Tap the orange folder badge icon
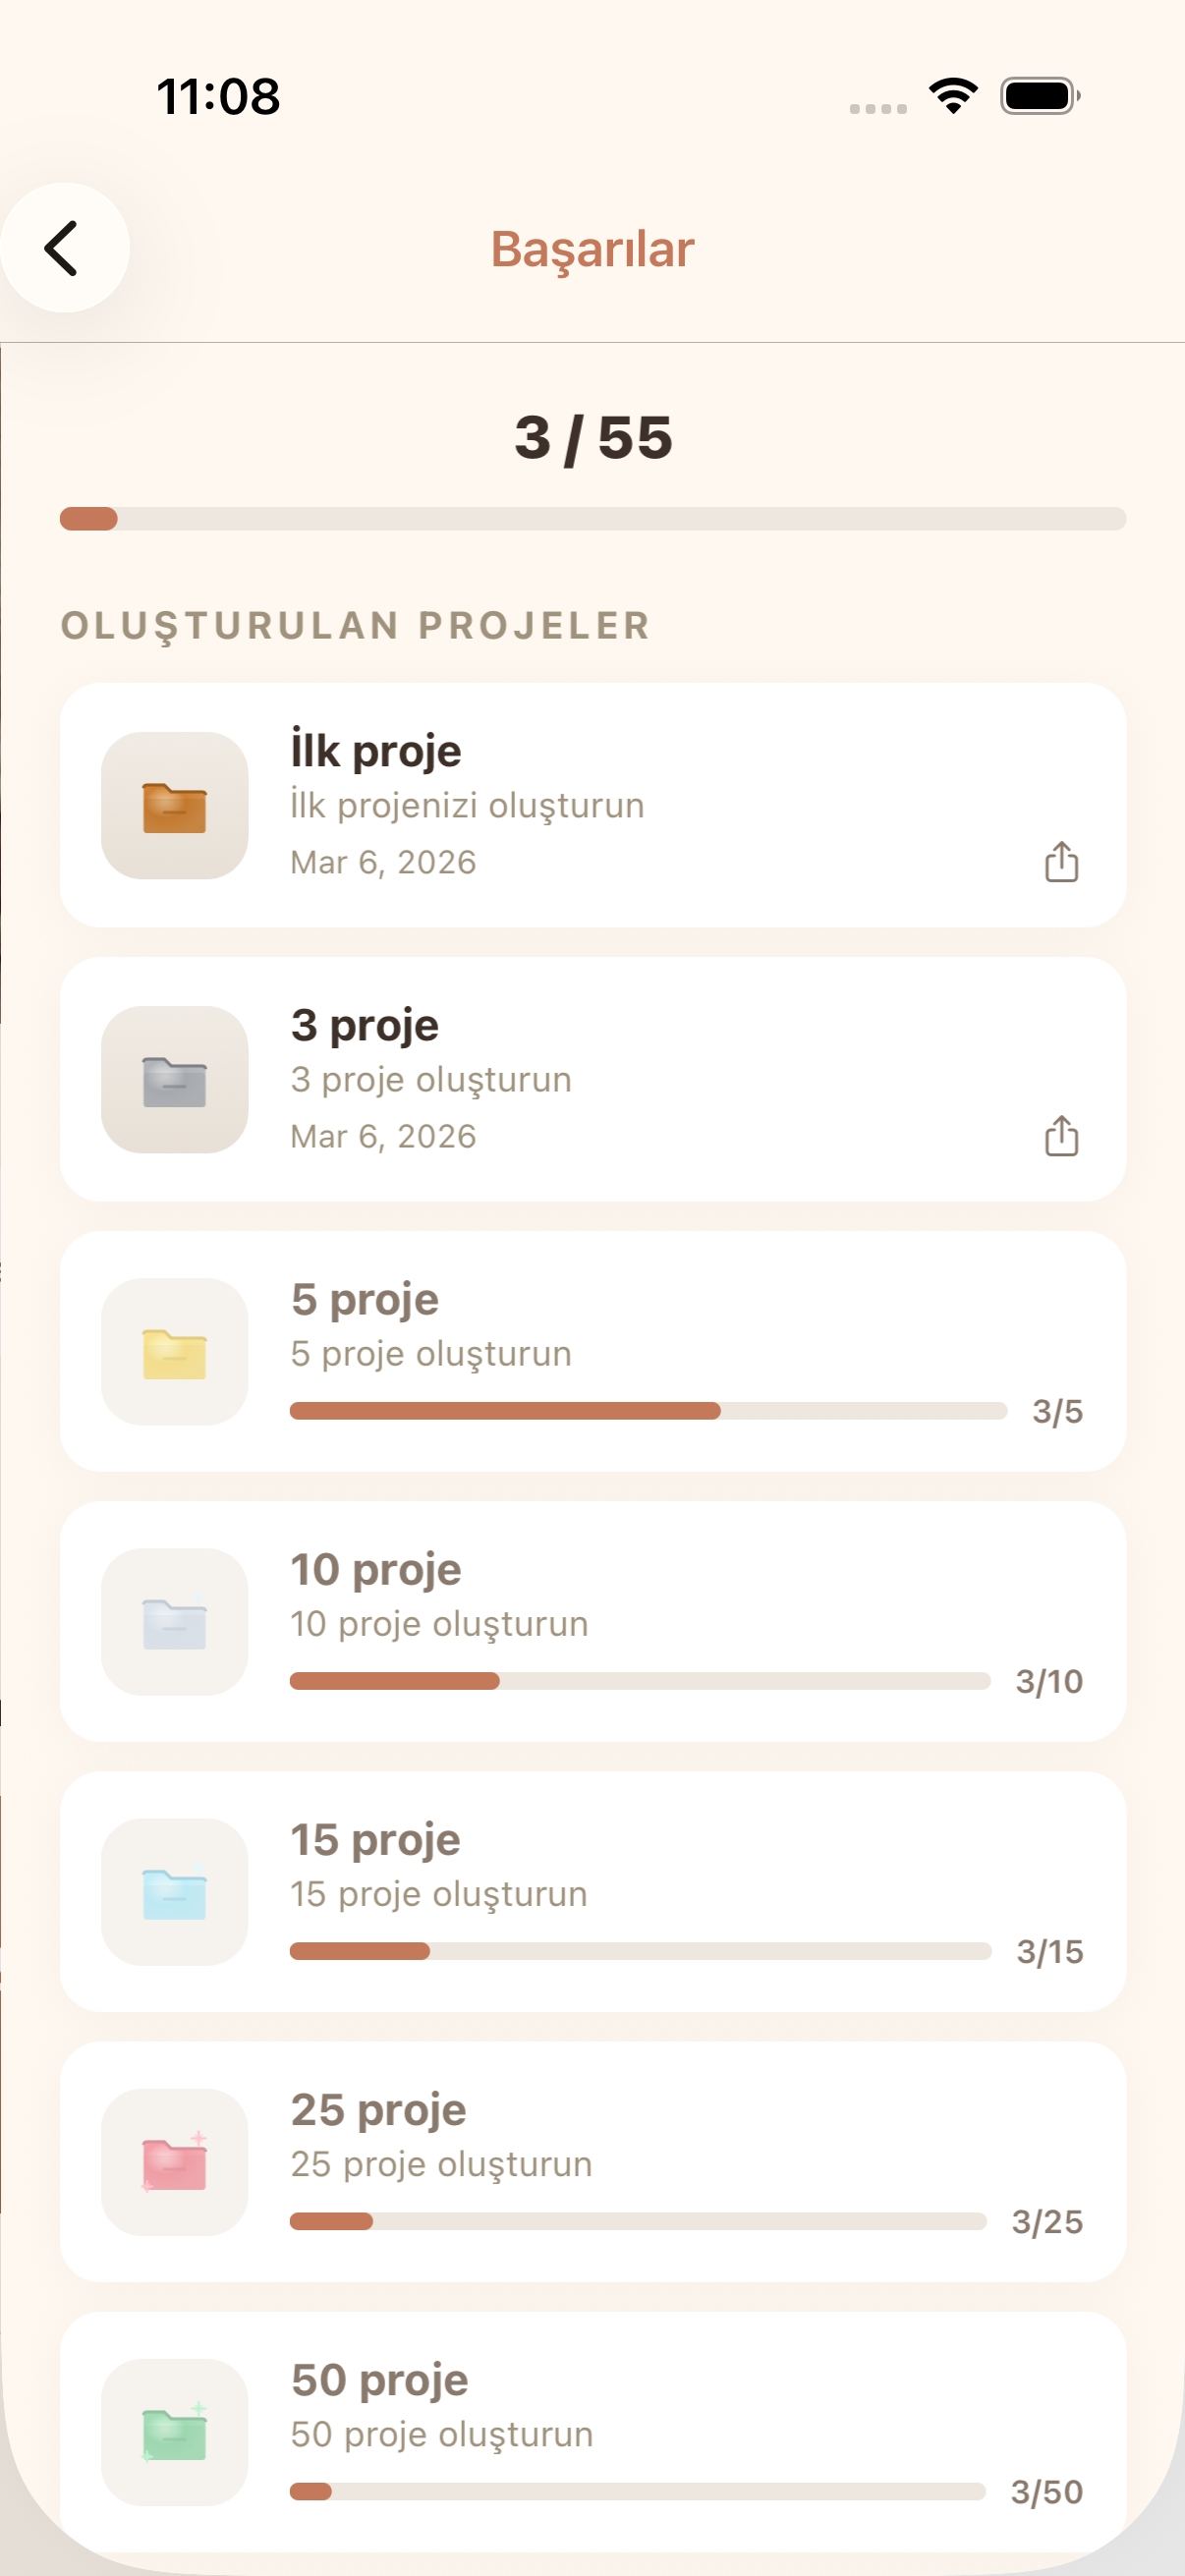Screen dimensions: 1185x2576 pyautogui.click(x=175, y=806)
